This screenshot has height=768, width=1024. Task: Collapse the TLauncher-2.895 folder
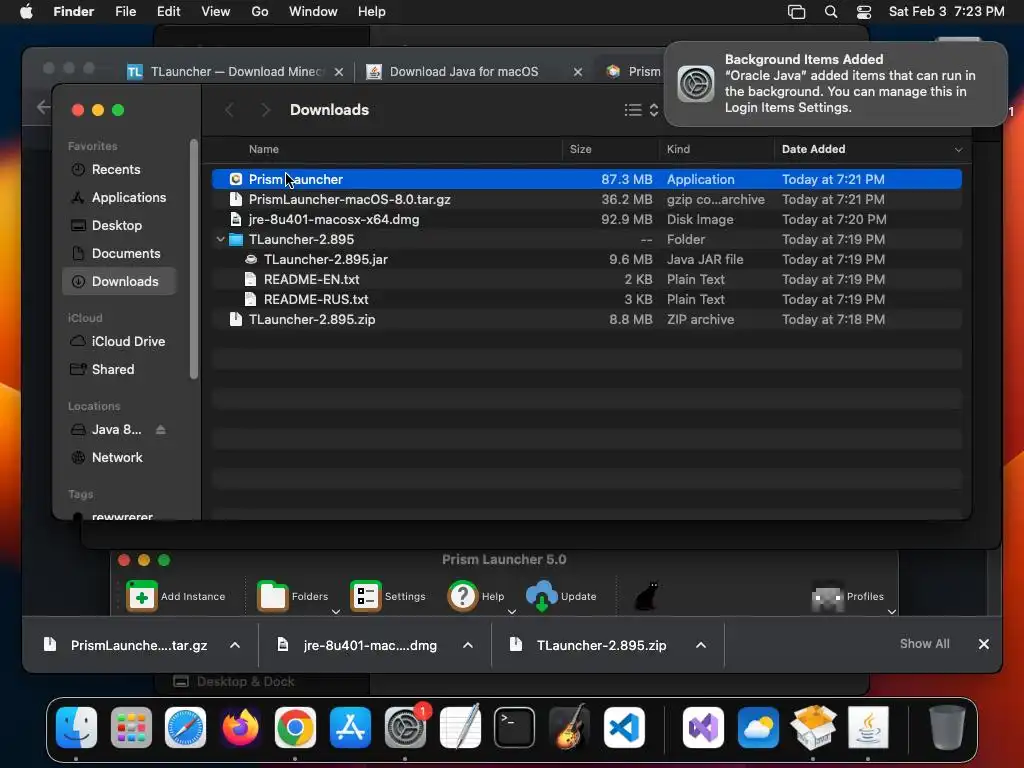220,240
